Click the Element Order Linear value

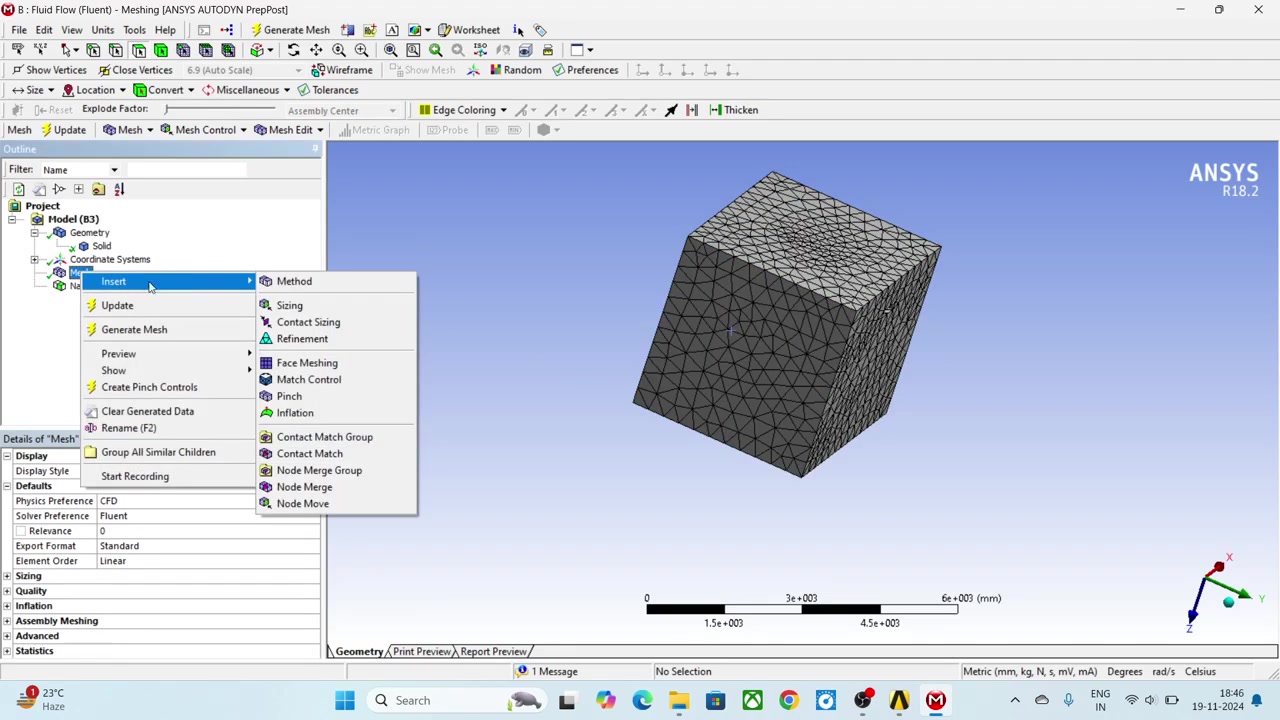coord(208,561)
